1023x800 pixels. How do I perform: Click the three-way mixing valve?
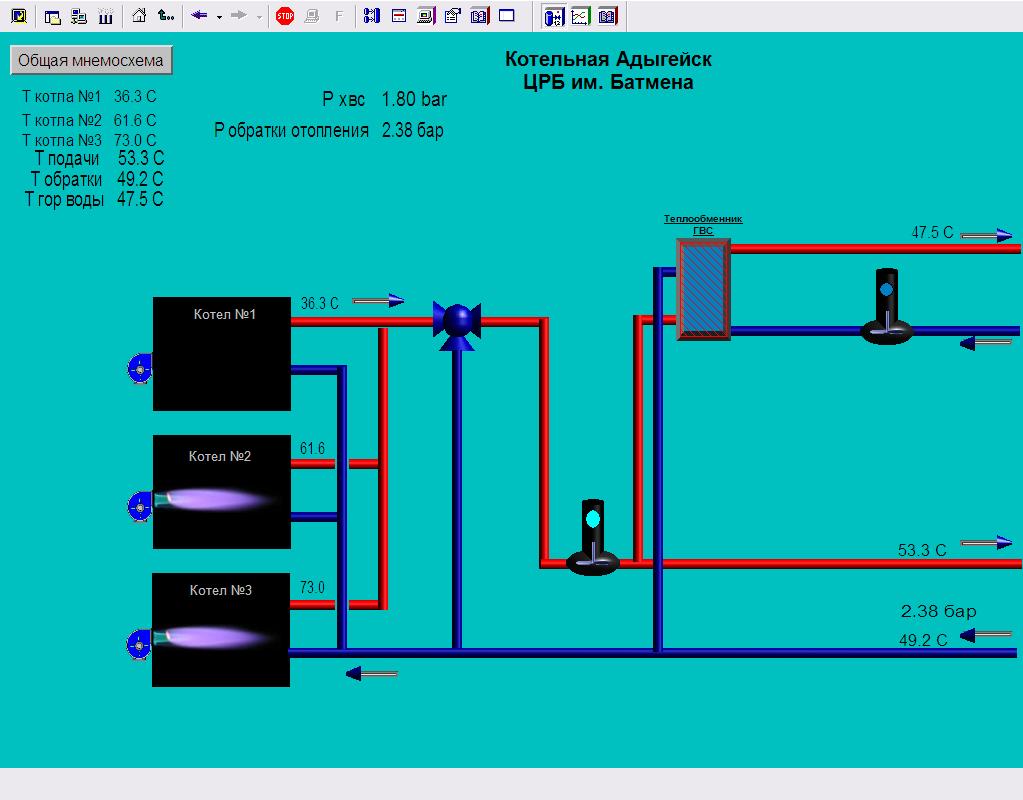point(457,320)
